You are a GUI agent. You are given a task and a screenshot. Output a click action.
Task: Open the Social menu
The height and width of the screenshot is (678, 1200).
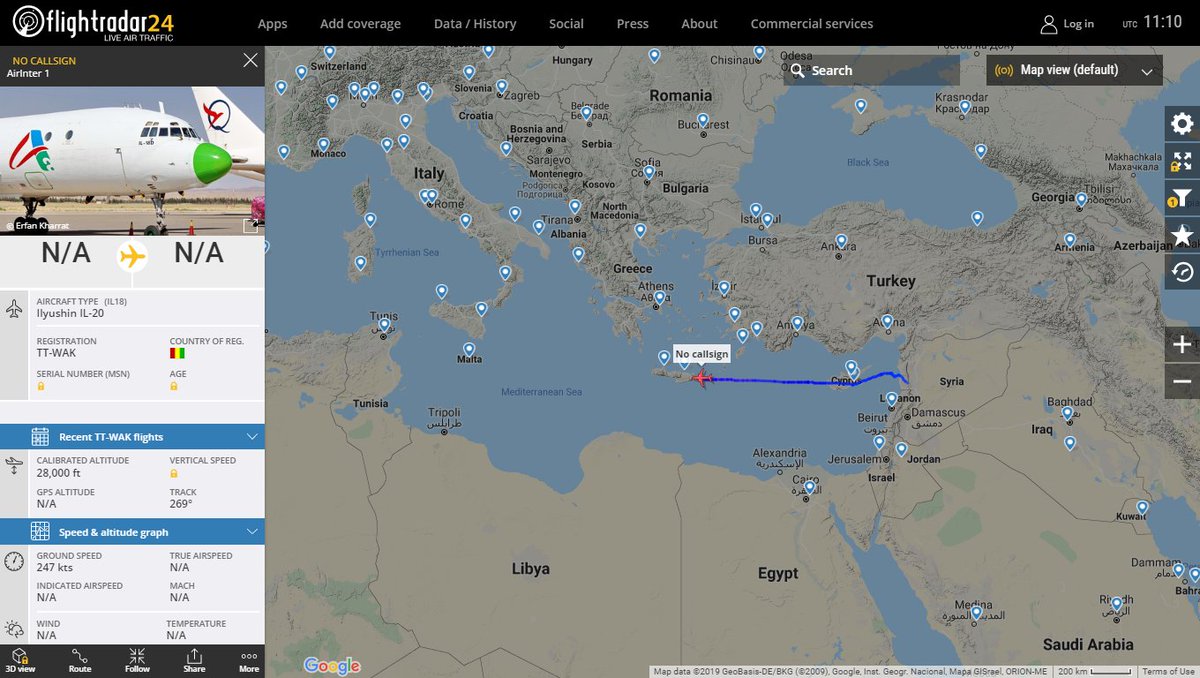(566, 24)
